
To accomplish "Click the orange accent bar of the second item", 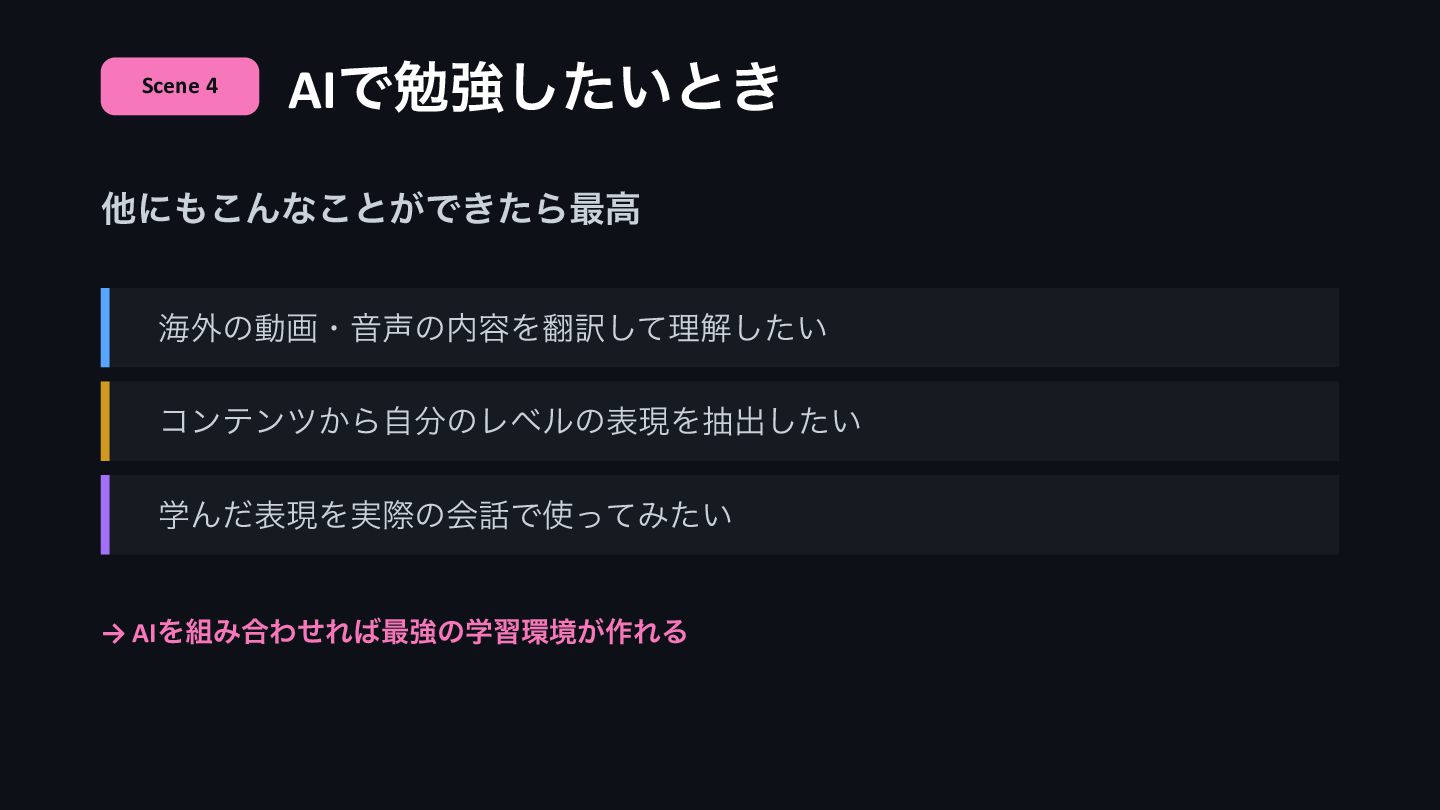I will coord(105,421).
